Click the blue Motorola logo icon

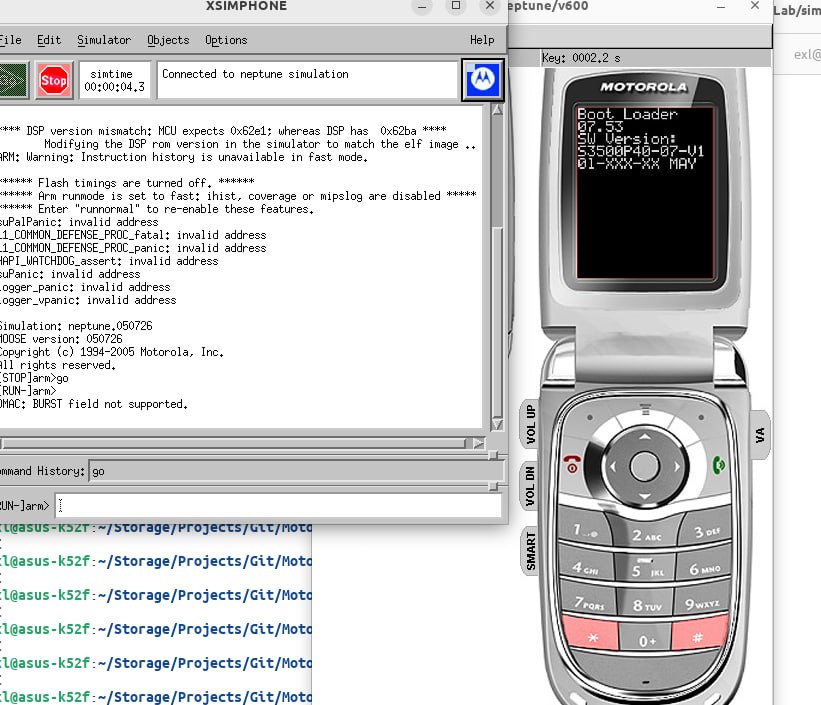tap(482, 80)
